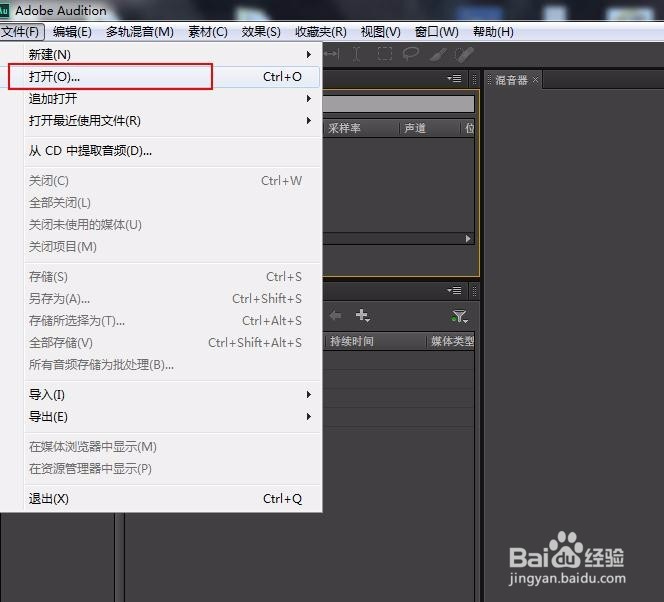
Task: Expand 打开最近使用文件(R) submenu
Action: click(x=172, y=121)
